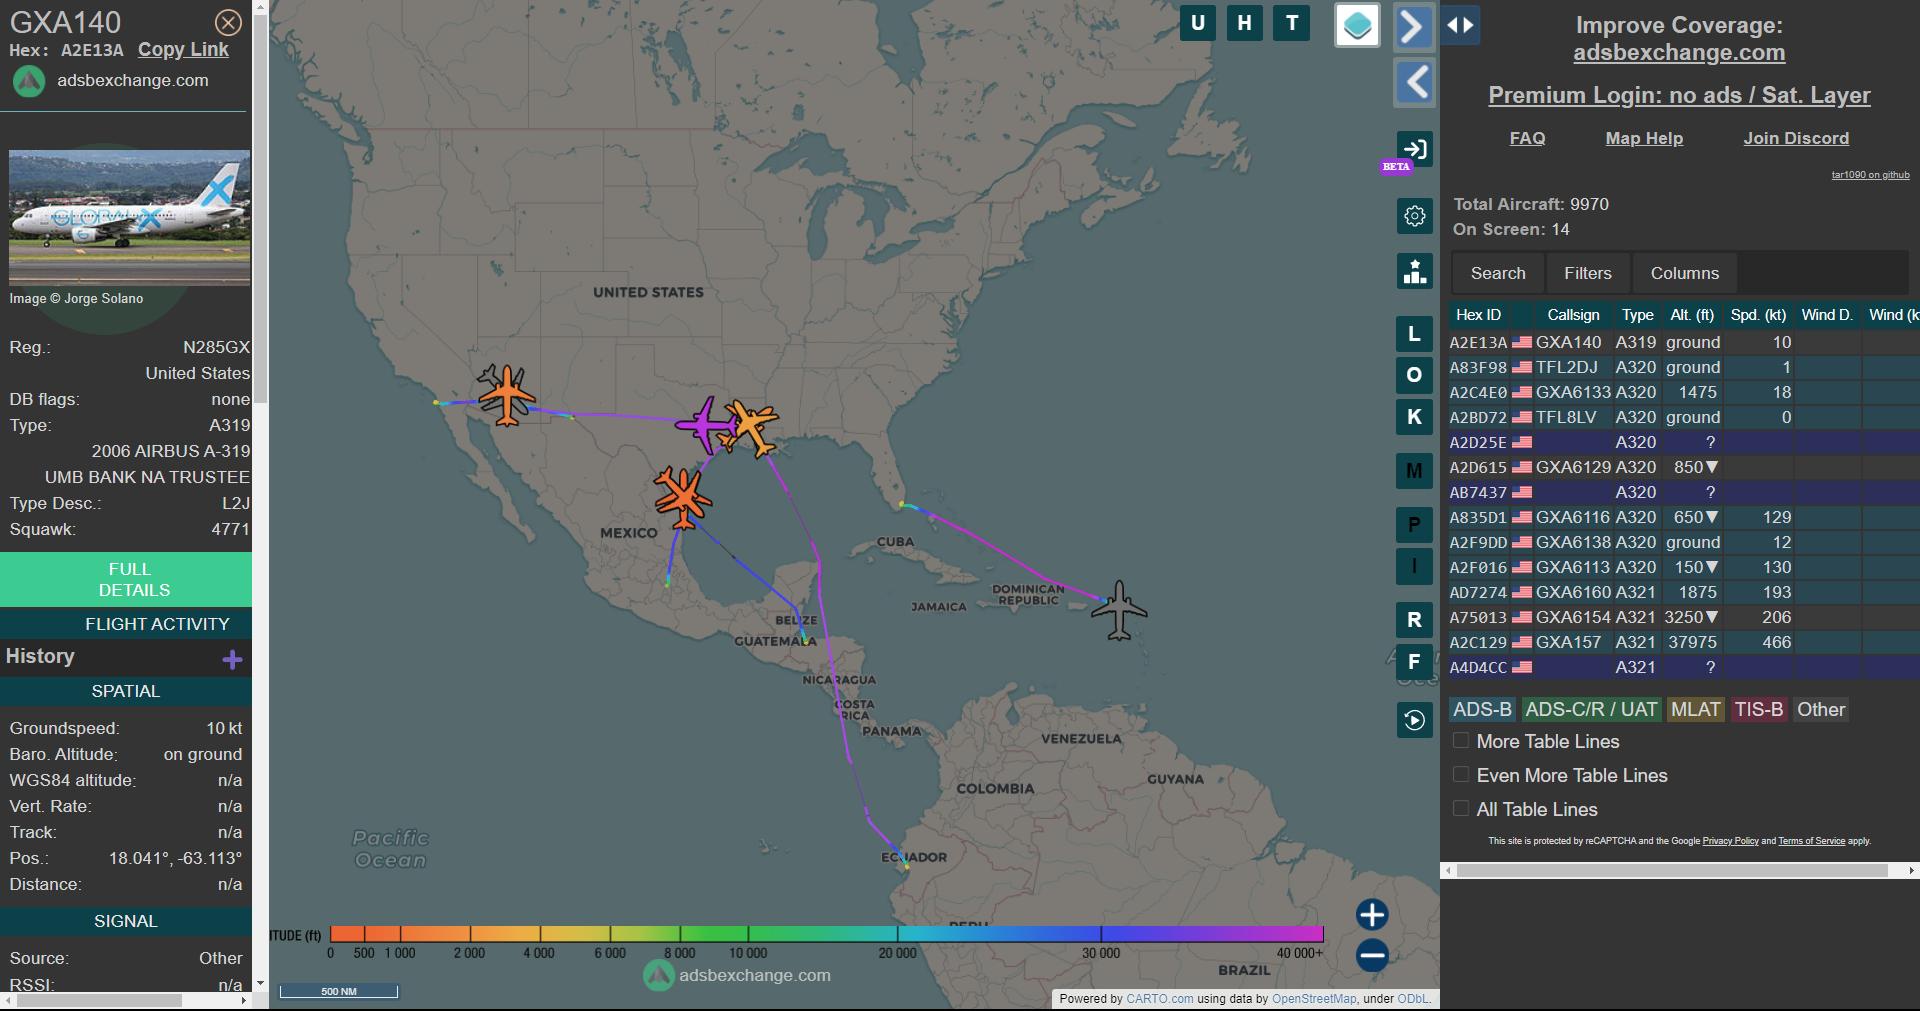1920x1011 pixels.
Task: Click the TIS-B legend color label
Action: click(1758, 709)
